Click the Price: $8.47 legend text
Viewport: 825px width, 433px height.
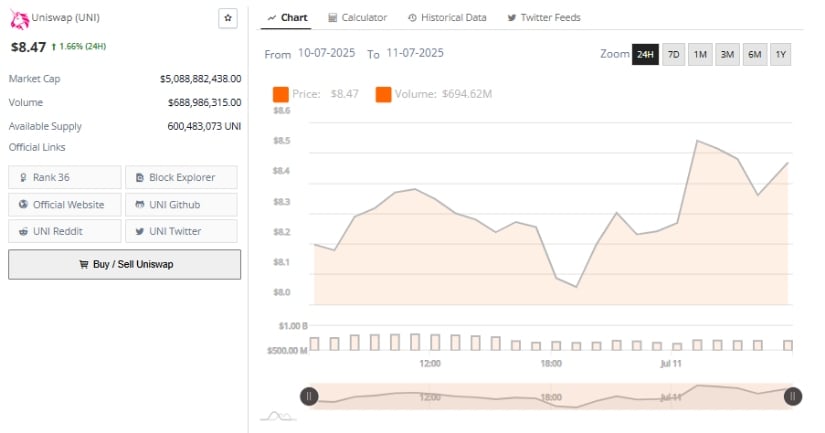pos(326,94)
